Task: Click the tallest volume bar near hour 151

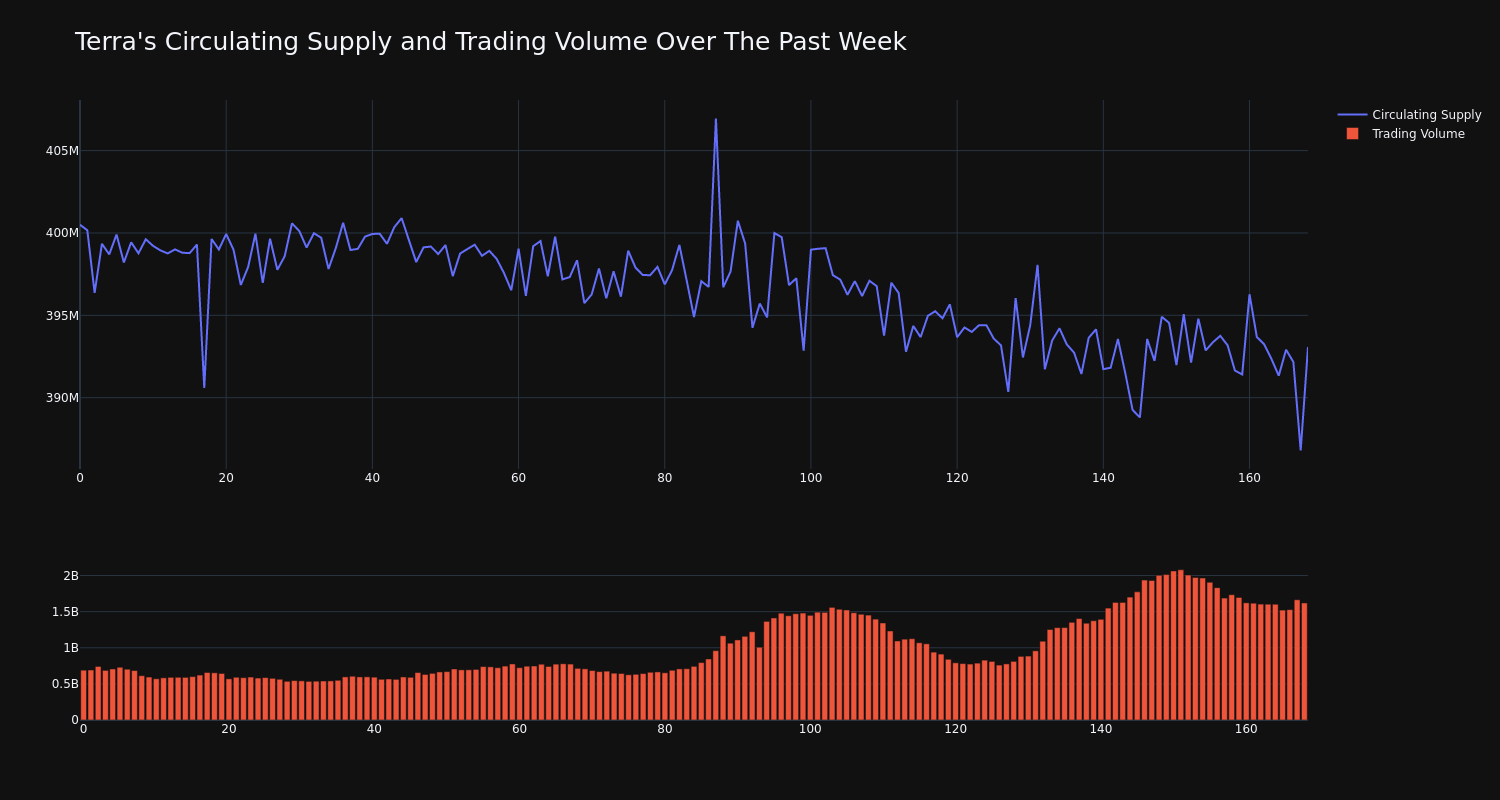Action: click(1181, 645)
